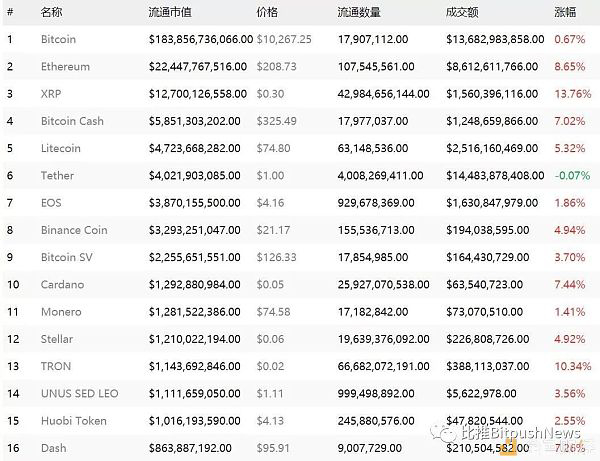This screenshot has width=600, height=461.
Task: Open the Monero coin link
Action: click(61, 312)
